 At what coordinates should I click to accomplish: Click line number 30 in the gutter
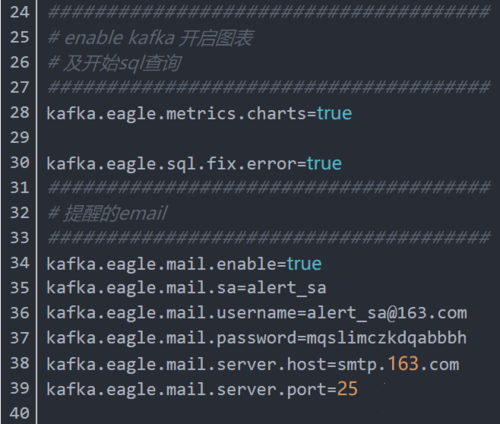[20, 163]
